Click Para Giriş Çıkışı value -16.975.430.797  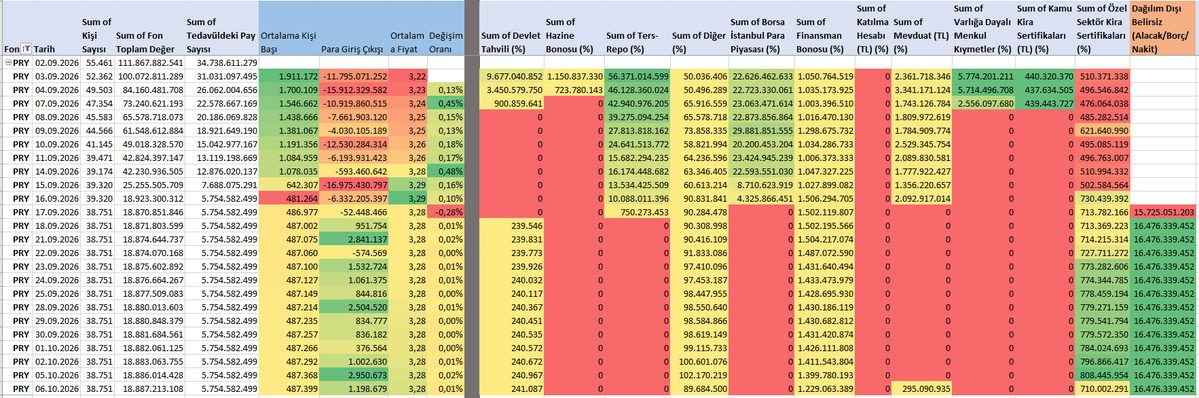tap(353, 184)
